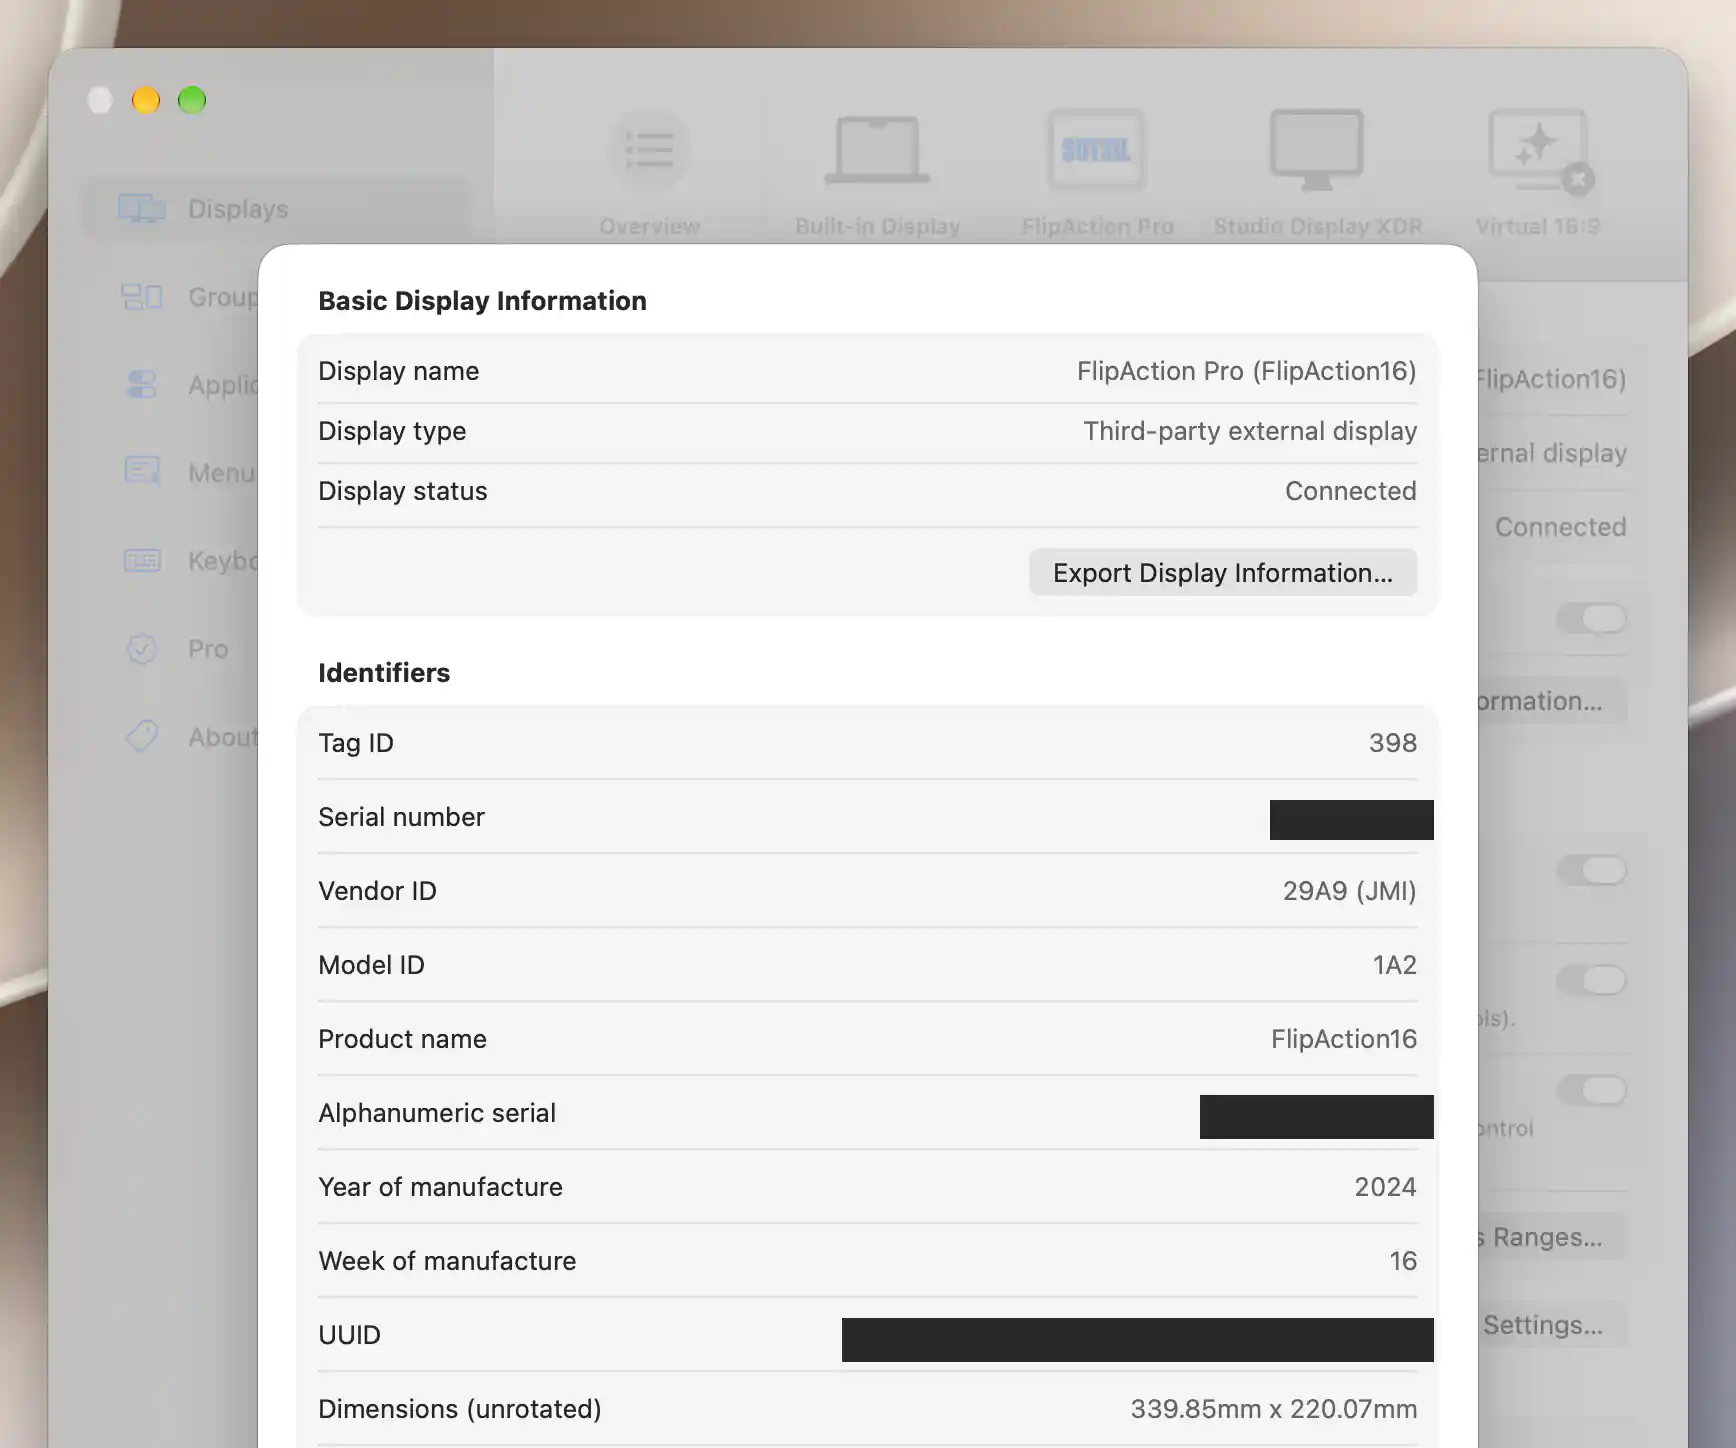
Task: Click the green zoom window button
Action: 192,100
